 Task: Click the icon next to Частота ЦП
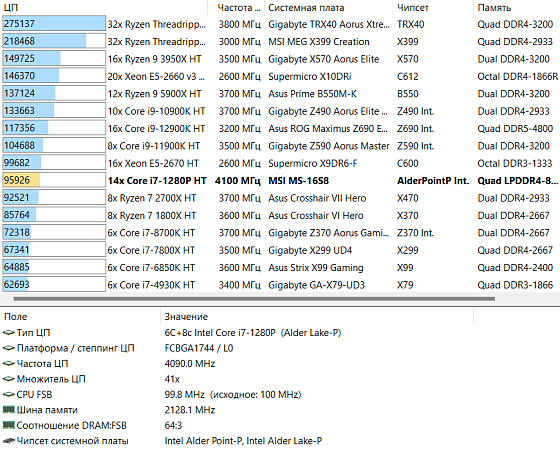tap(9, 364)
